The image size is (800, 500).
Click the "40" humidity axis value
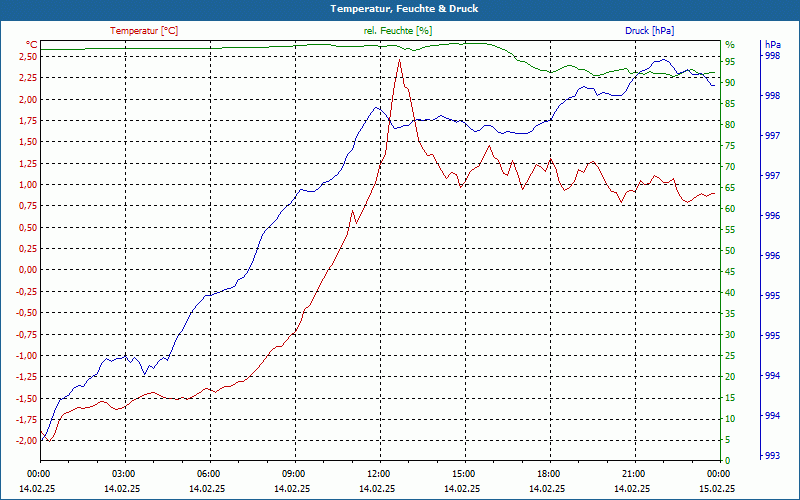coord(730,293)
